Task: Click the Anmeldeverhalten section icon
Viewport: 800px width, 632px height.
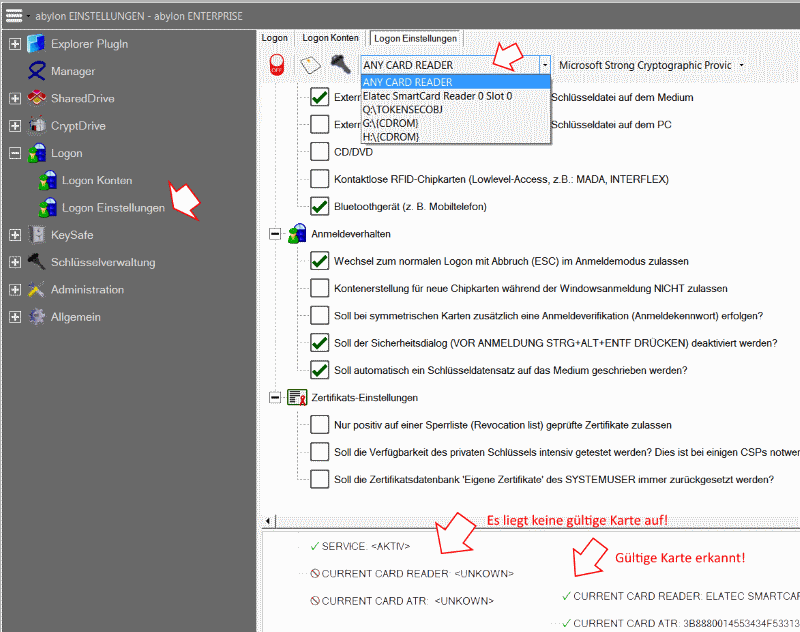Action: [x=297, y=234]
